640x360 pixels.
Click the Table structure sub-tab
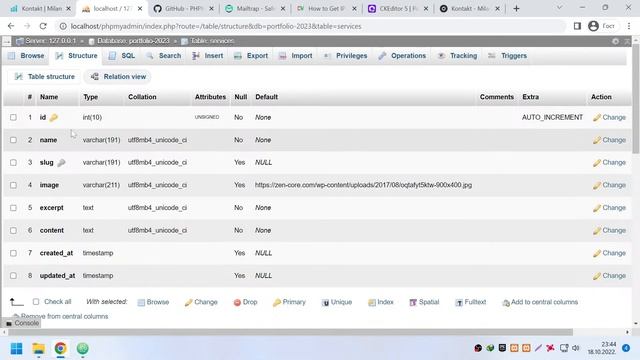44,77
